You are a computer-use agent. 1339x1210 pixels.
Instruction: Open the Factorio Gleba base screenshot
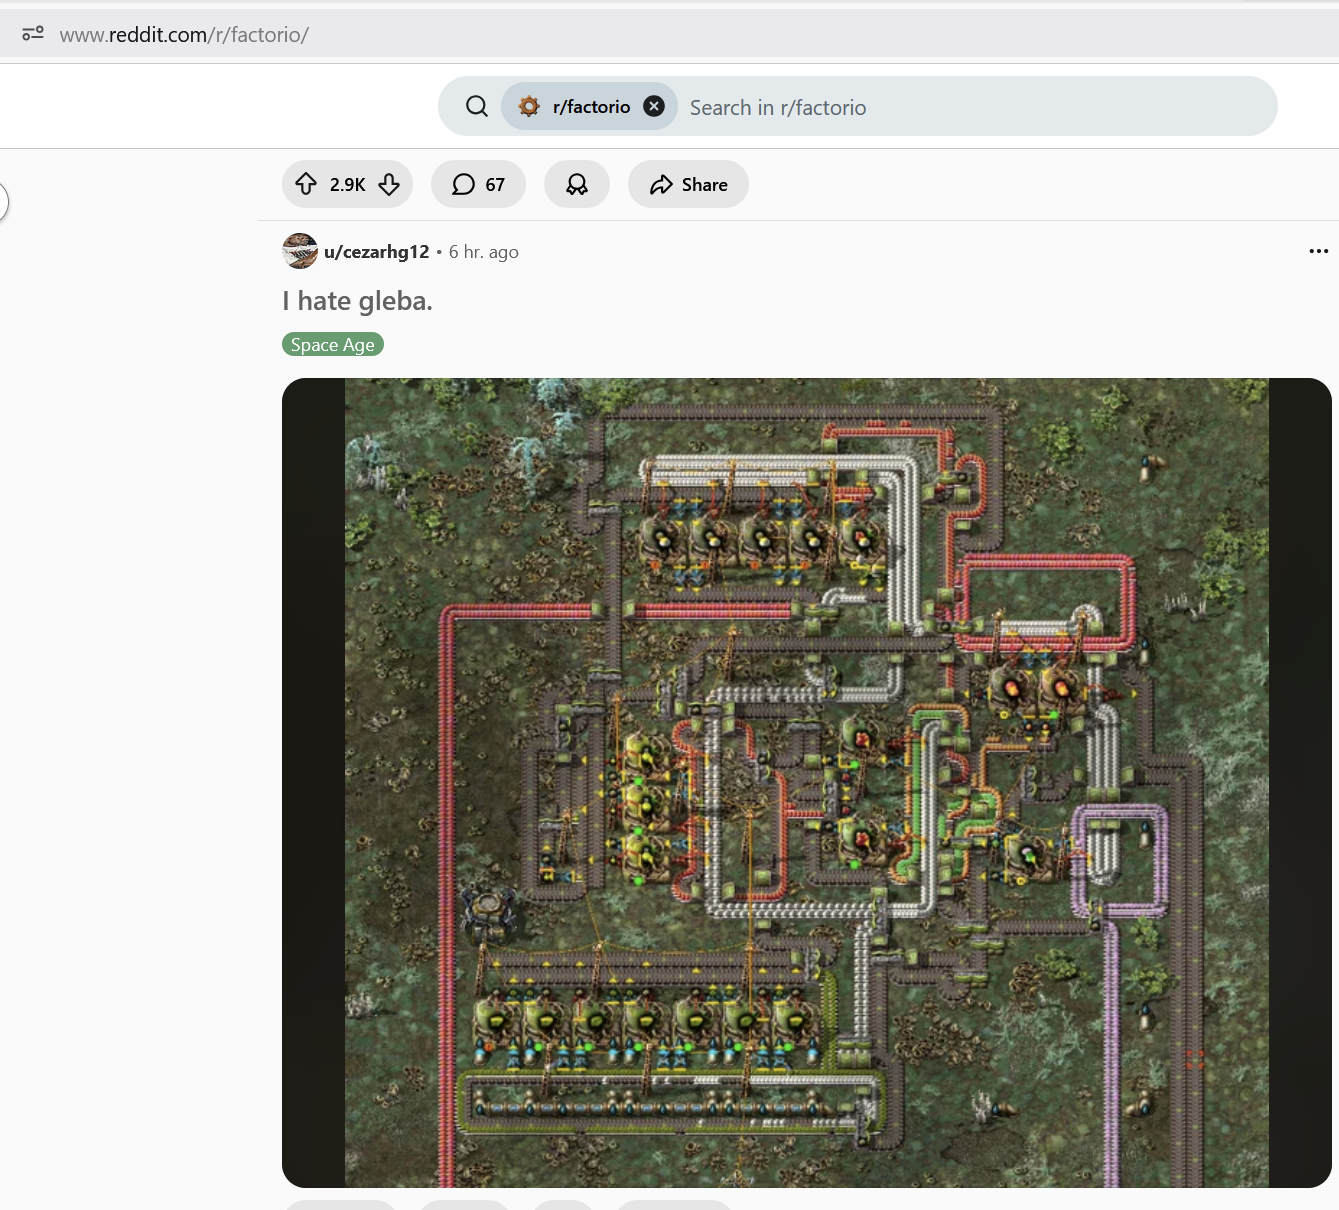coord(807,783)
